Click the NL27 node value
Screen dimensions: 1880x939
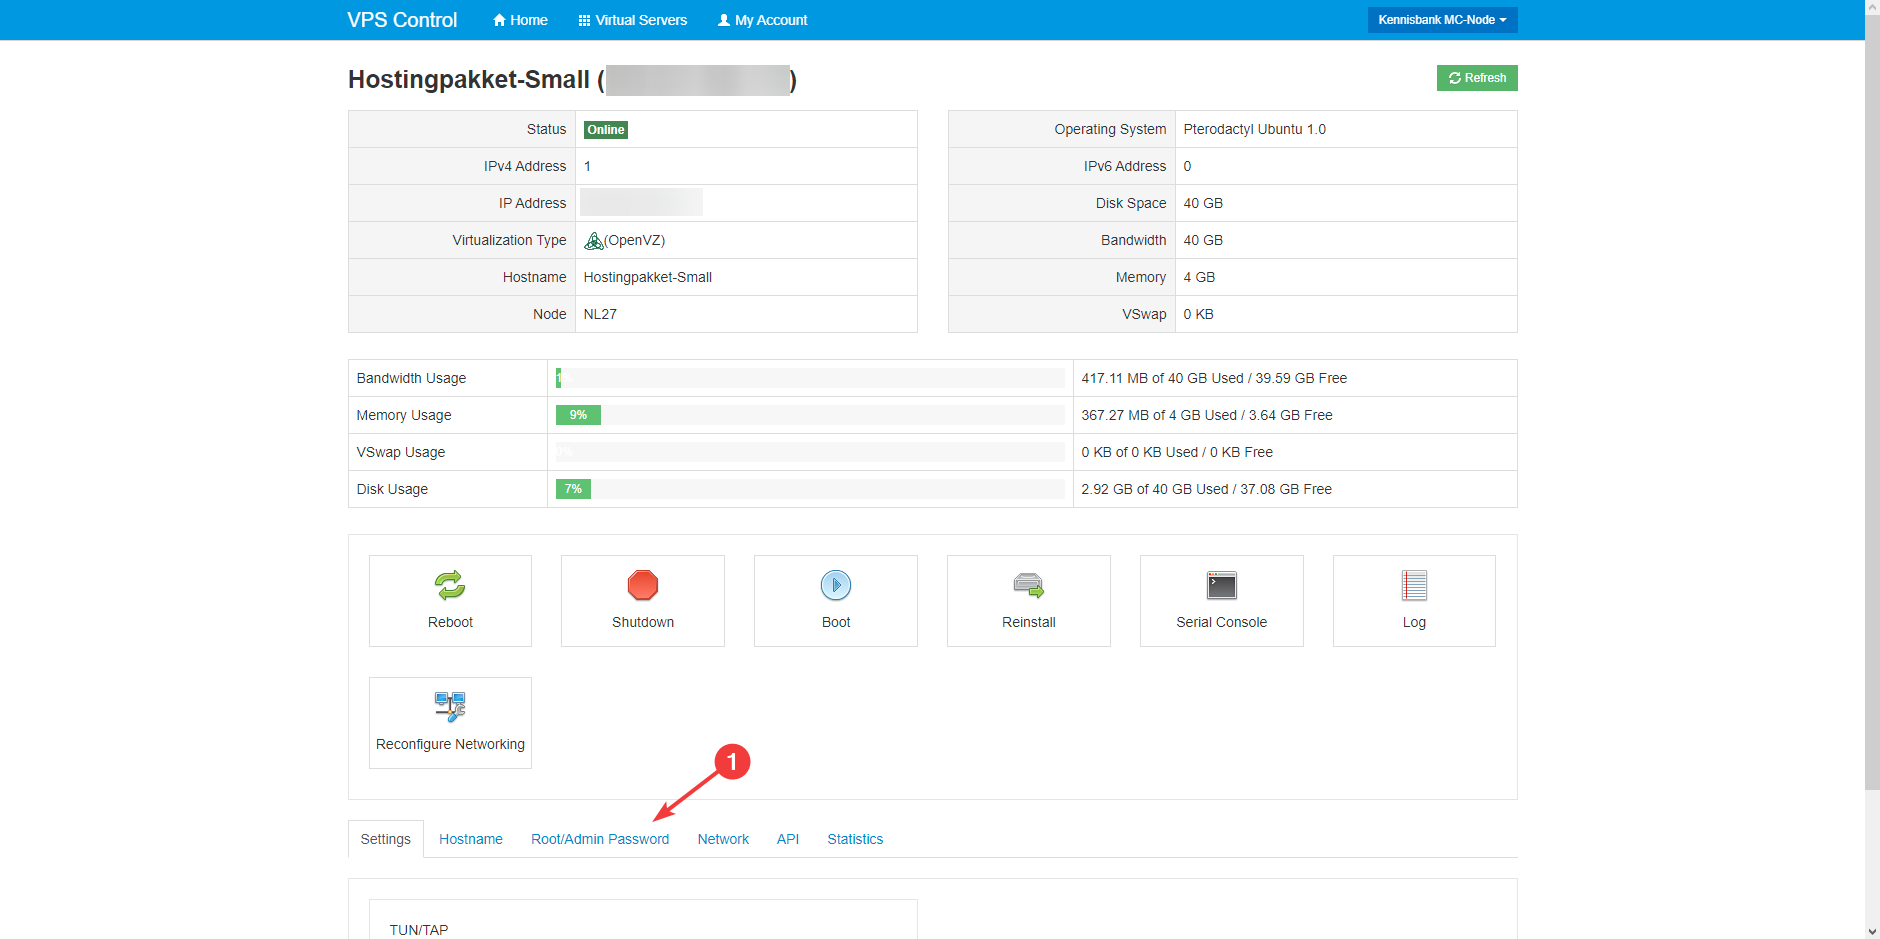point(600,314)
